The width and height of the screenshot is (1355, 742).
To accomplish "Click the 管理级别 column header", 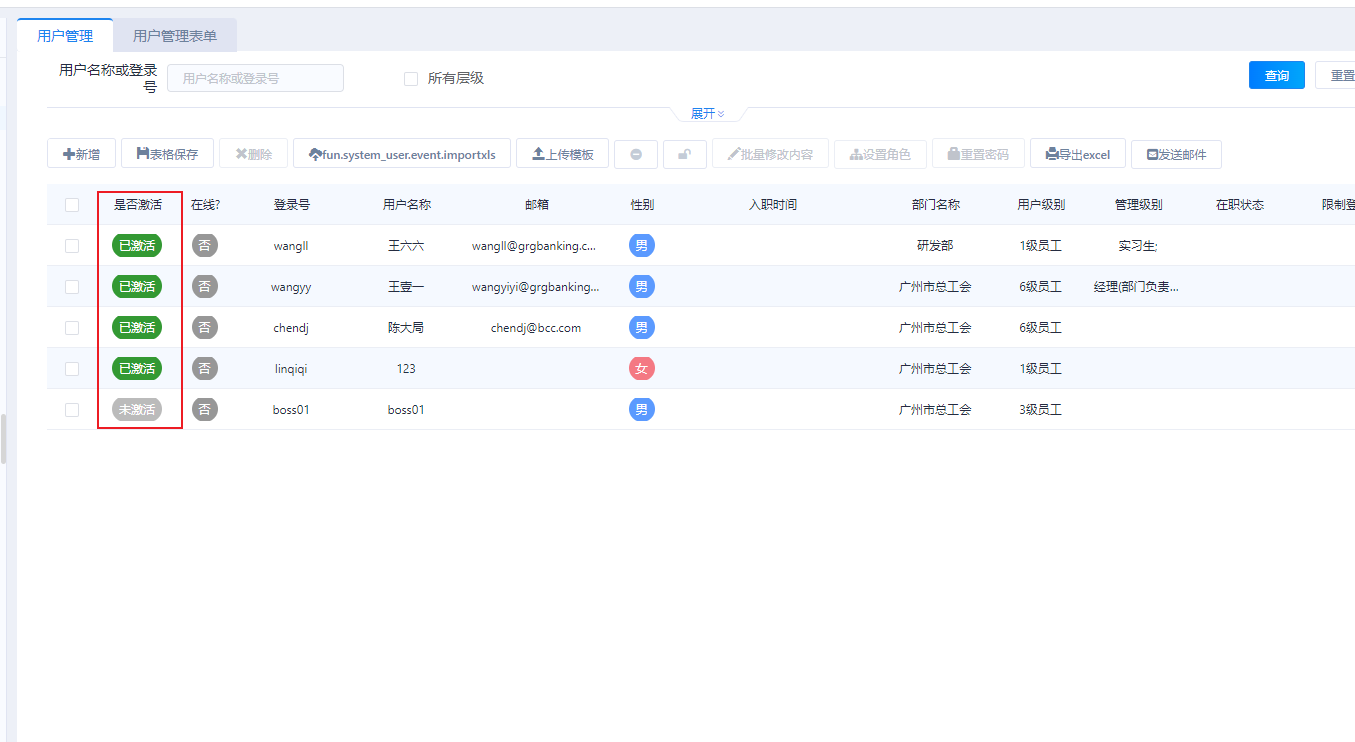I will [1139, 205].
